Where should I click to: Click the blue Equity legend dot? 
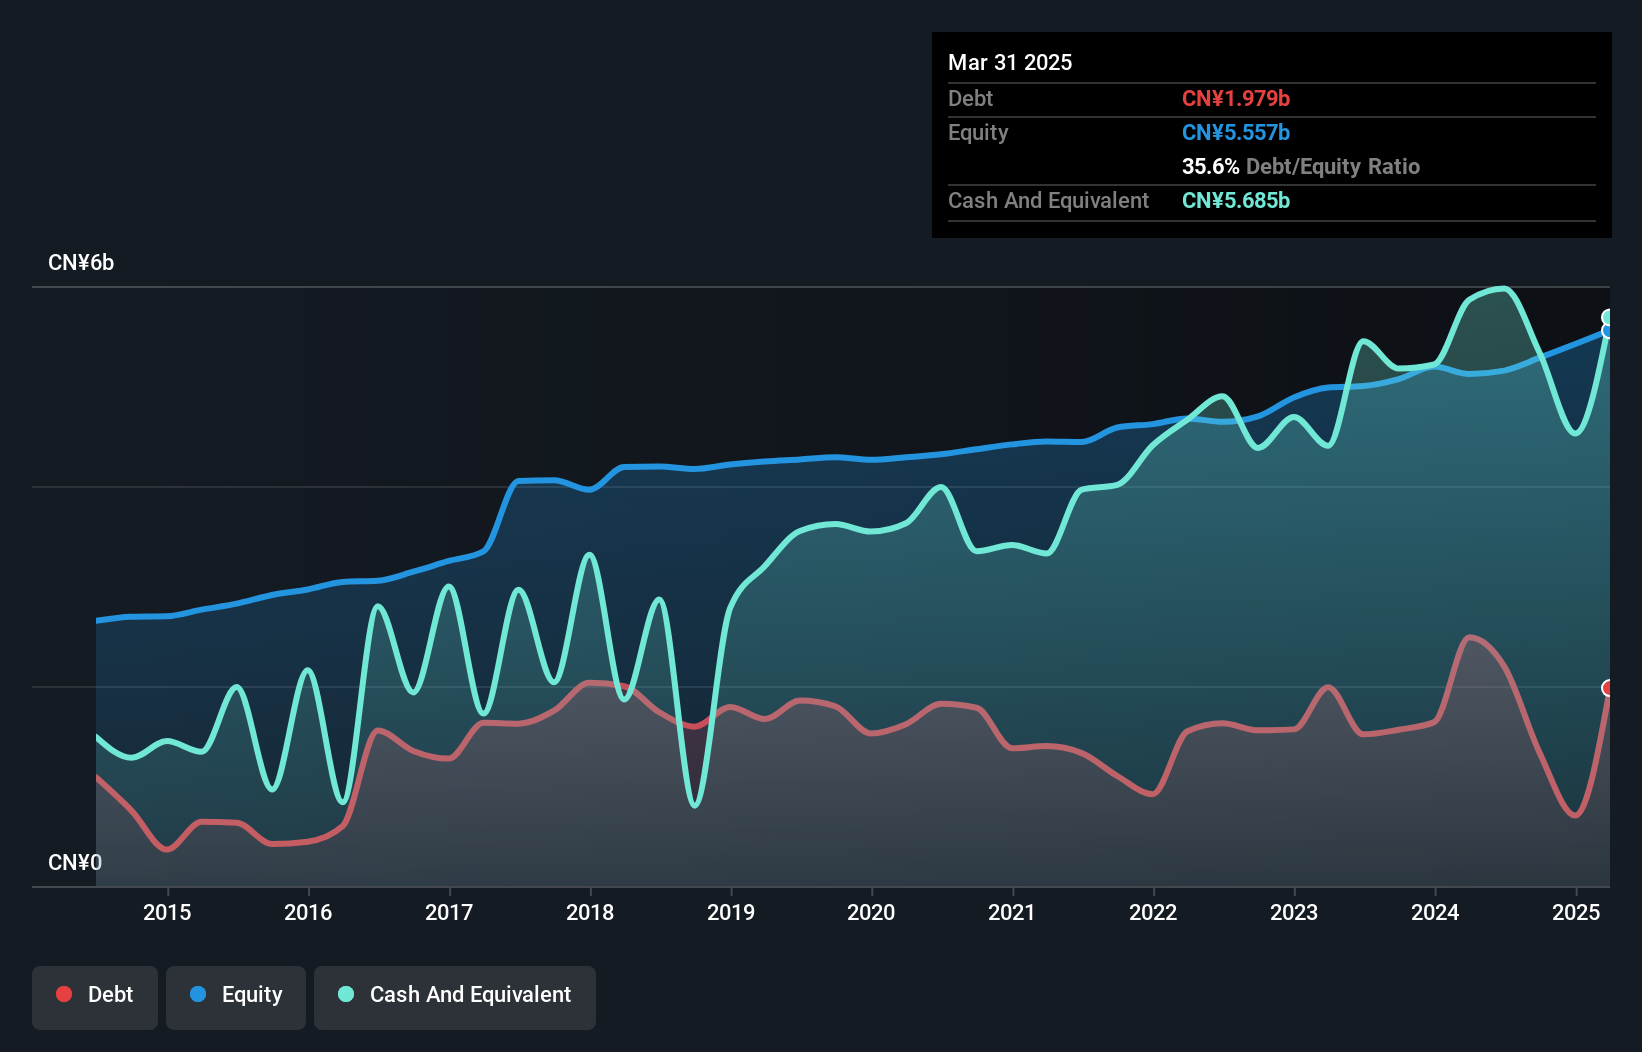point(198,994)
